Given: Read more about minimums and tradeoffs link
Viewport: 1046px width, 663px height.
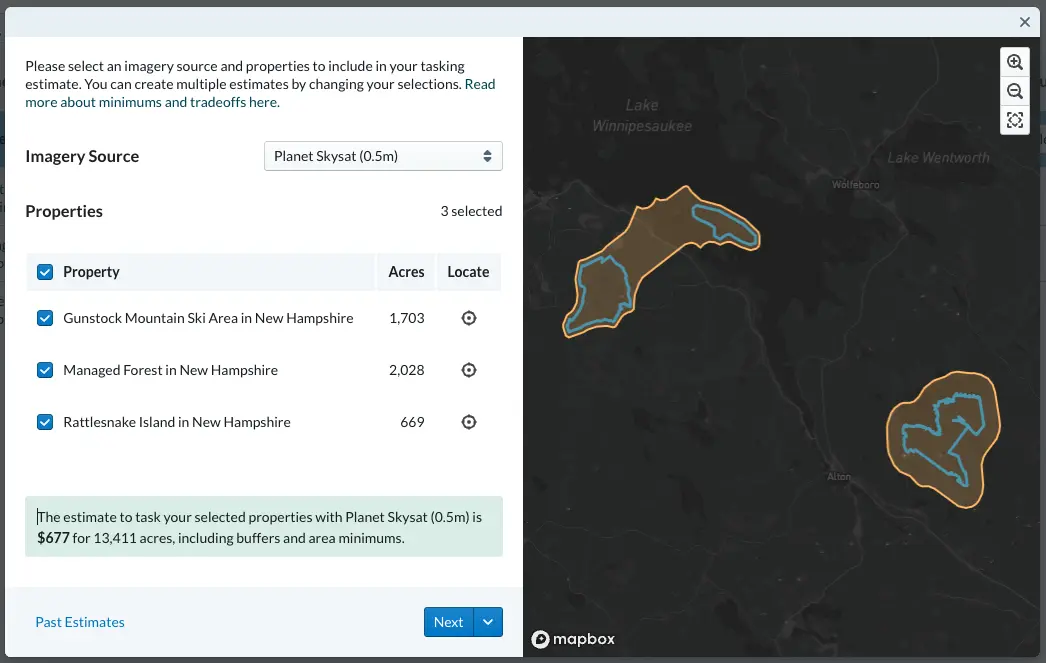Looking at the screenshot, I should tap(260, 93).
